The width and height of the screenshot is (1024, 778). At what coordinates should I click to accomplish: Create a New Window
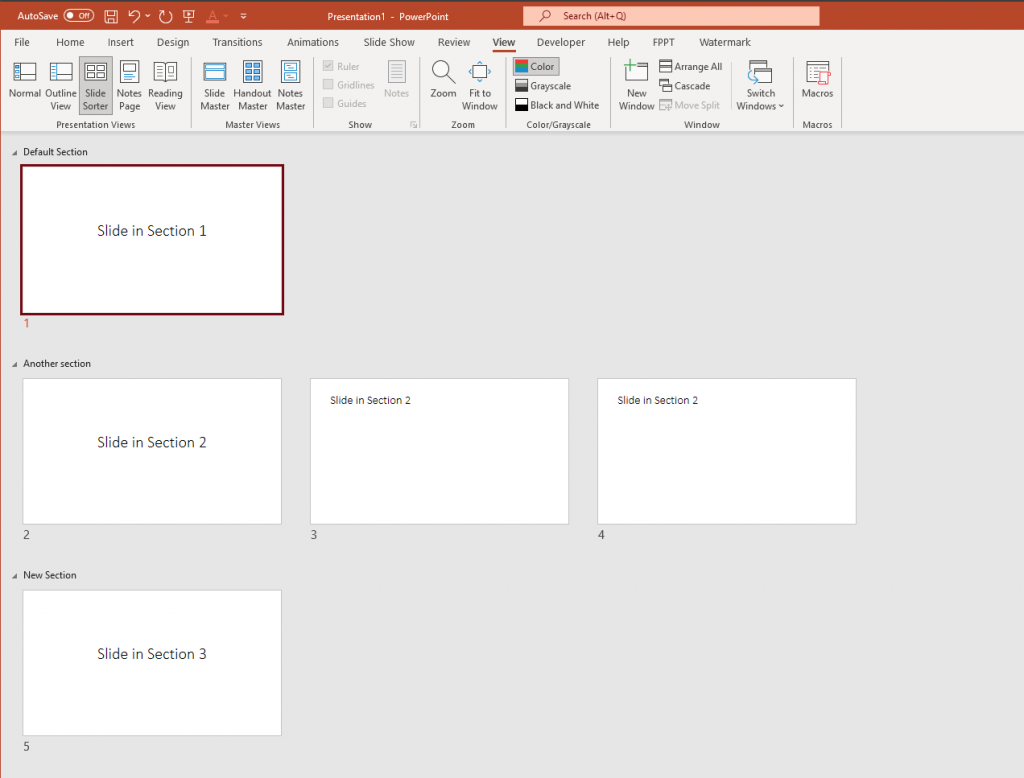point(636,85)
